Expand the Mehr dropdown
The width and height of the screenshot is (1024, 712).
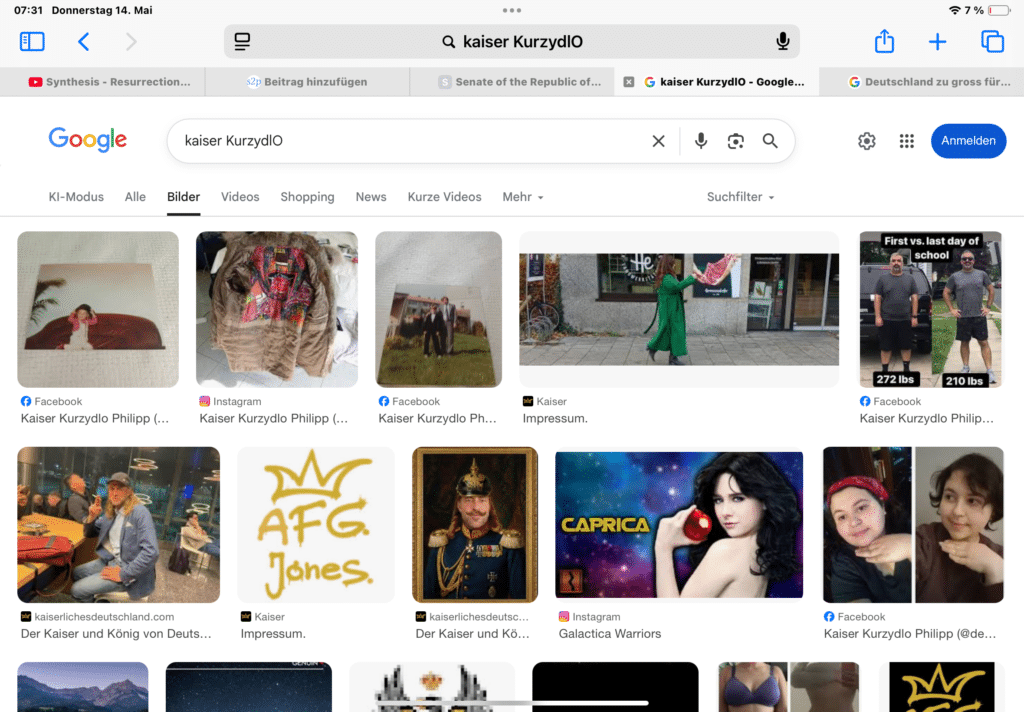point(523,197)
